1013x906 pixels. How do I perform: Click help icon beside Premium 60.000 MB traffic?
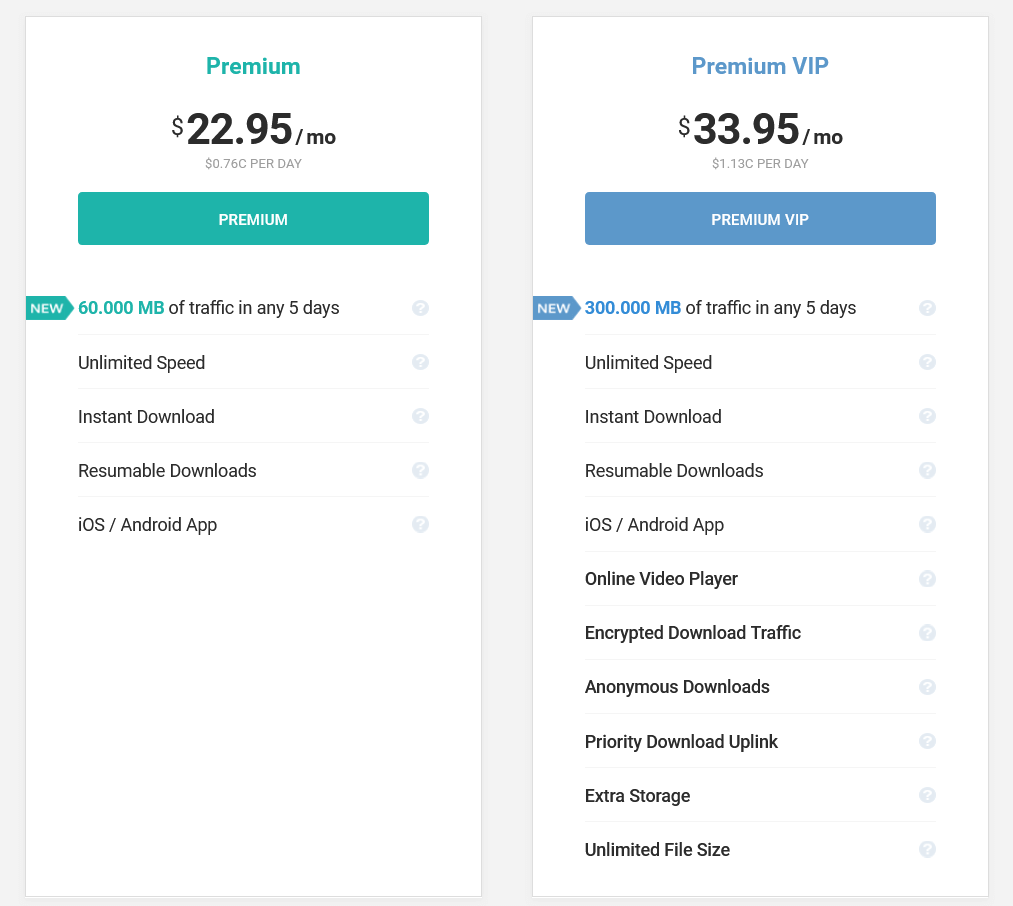coord(420,308)
